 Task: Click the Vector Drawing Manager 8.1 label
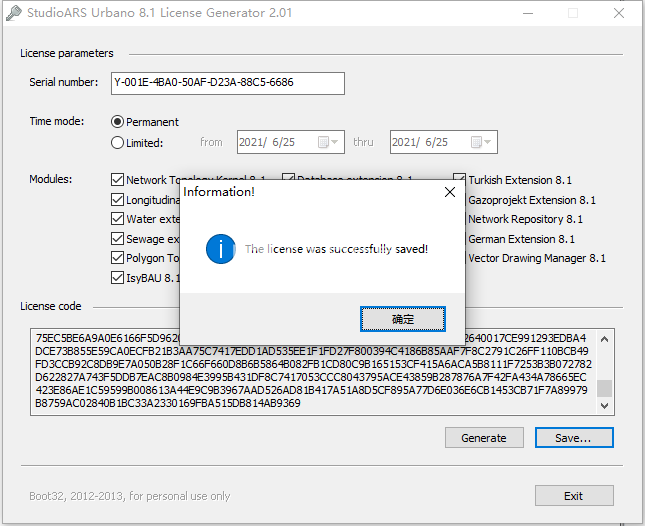click(536, 258)
